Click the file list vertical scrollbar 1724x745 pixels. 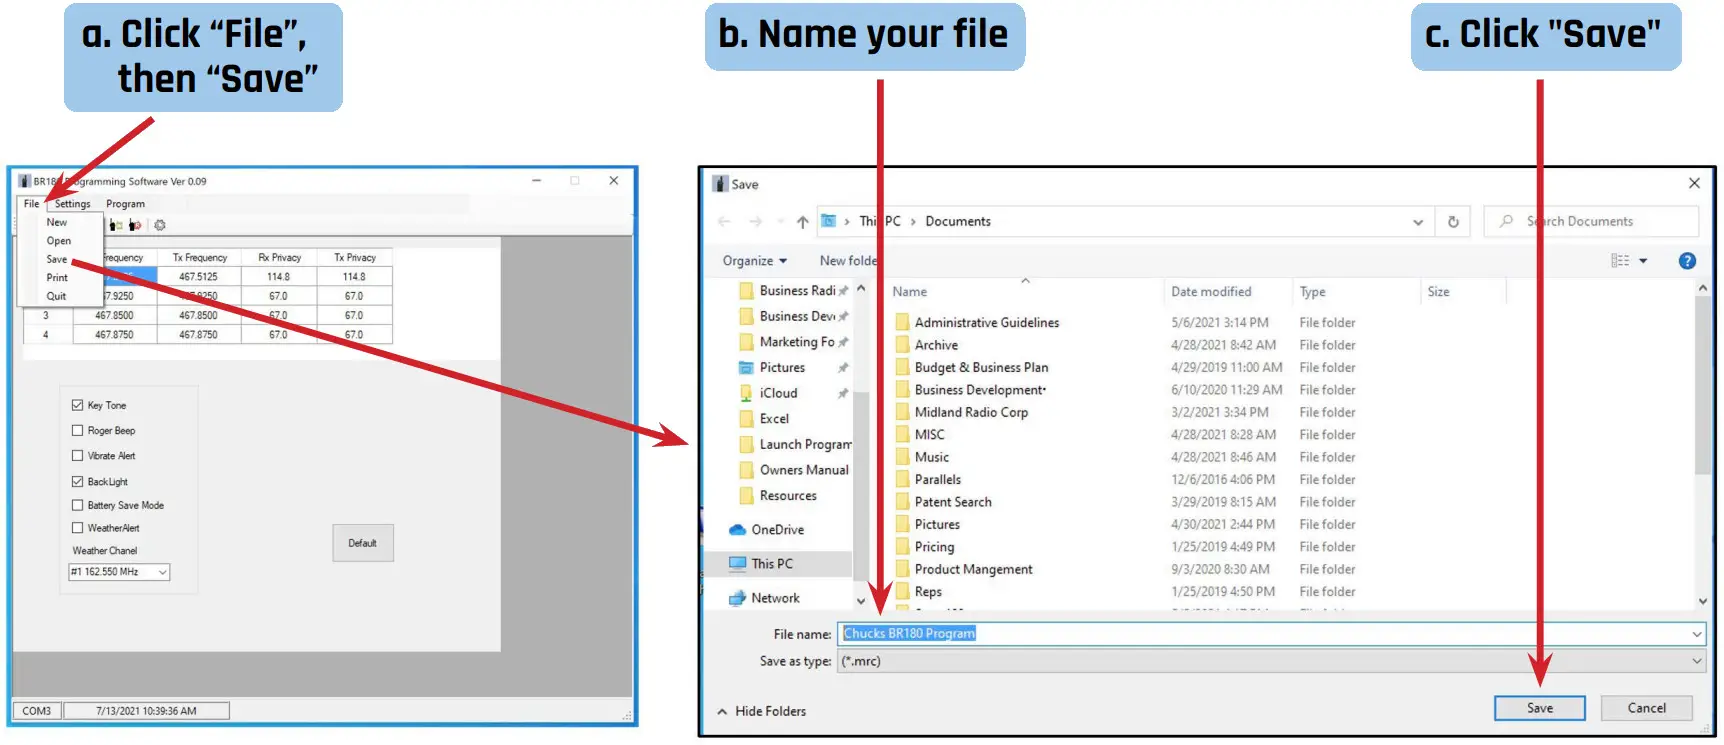(1703, 385)
